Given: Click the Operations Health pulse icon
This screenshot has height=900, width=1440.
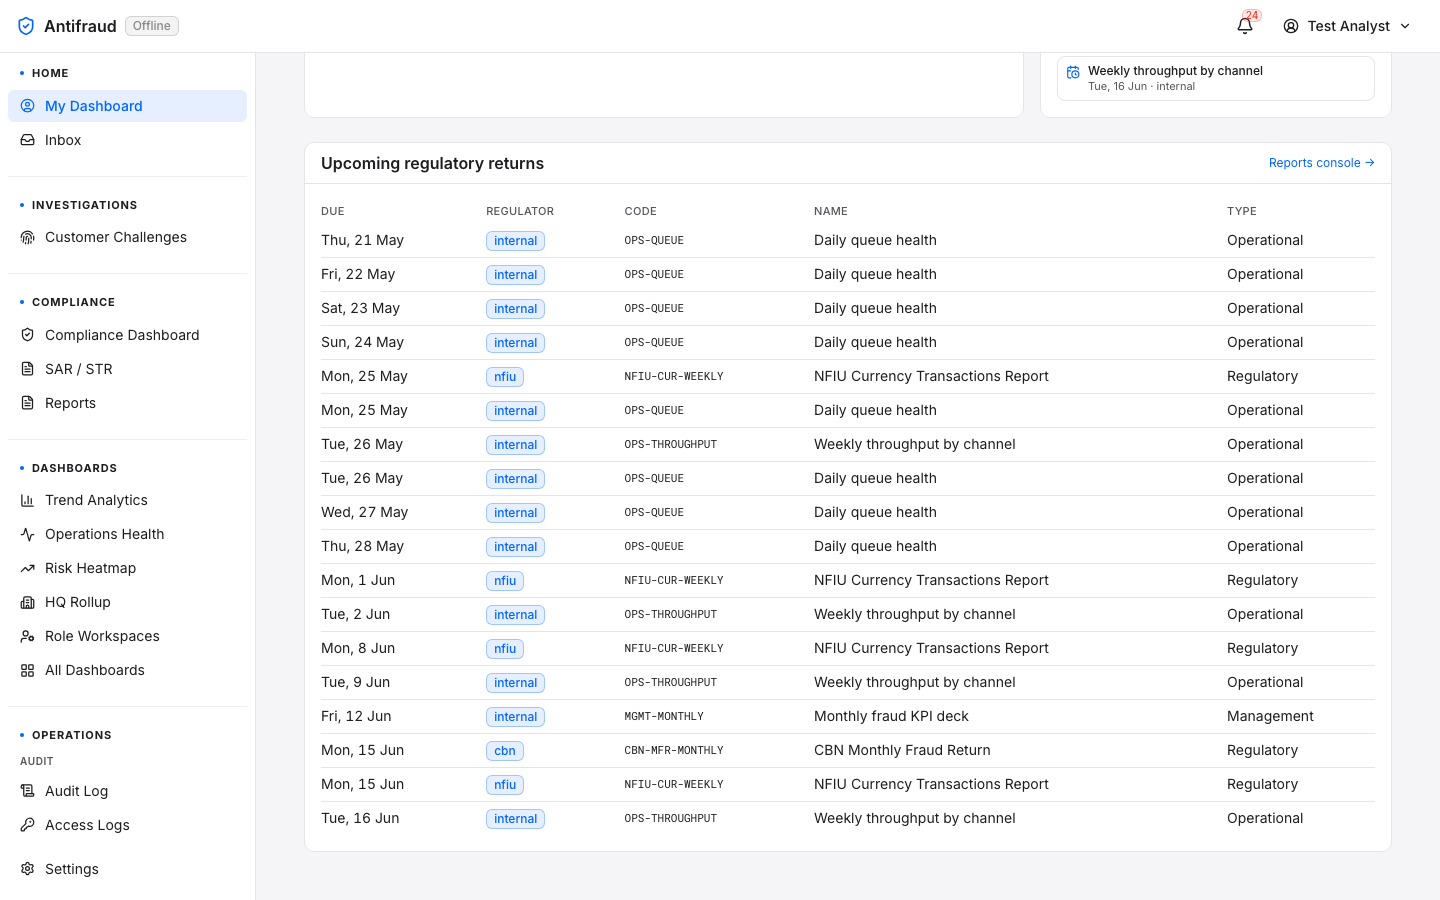Looking at the screenshot, I should coord(28,534).
